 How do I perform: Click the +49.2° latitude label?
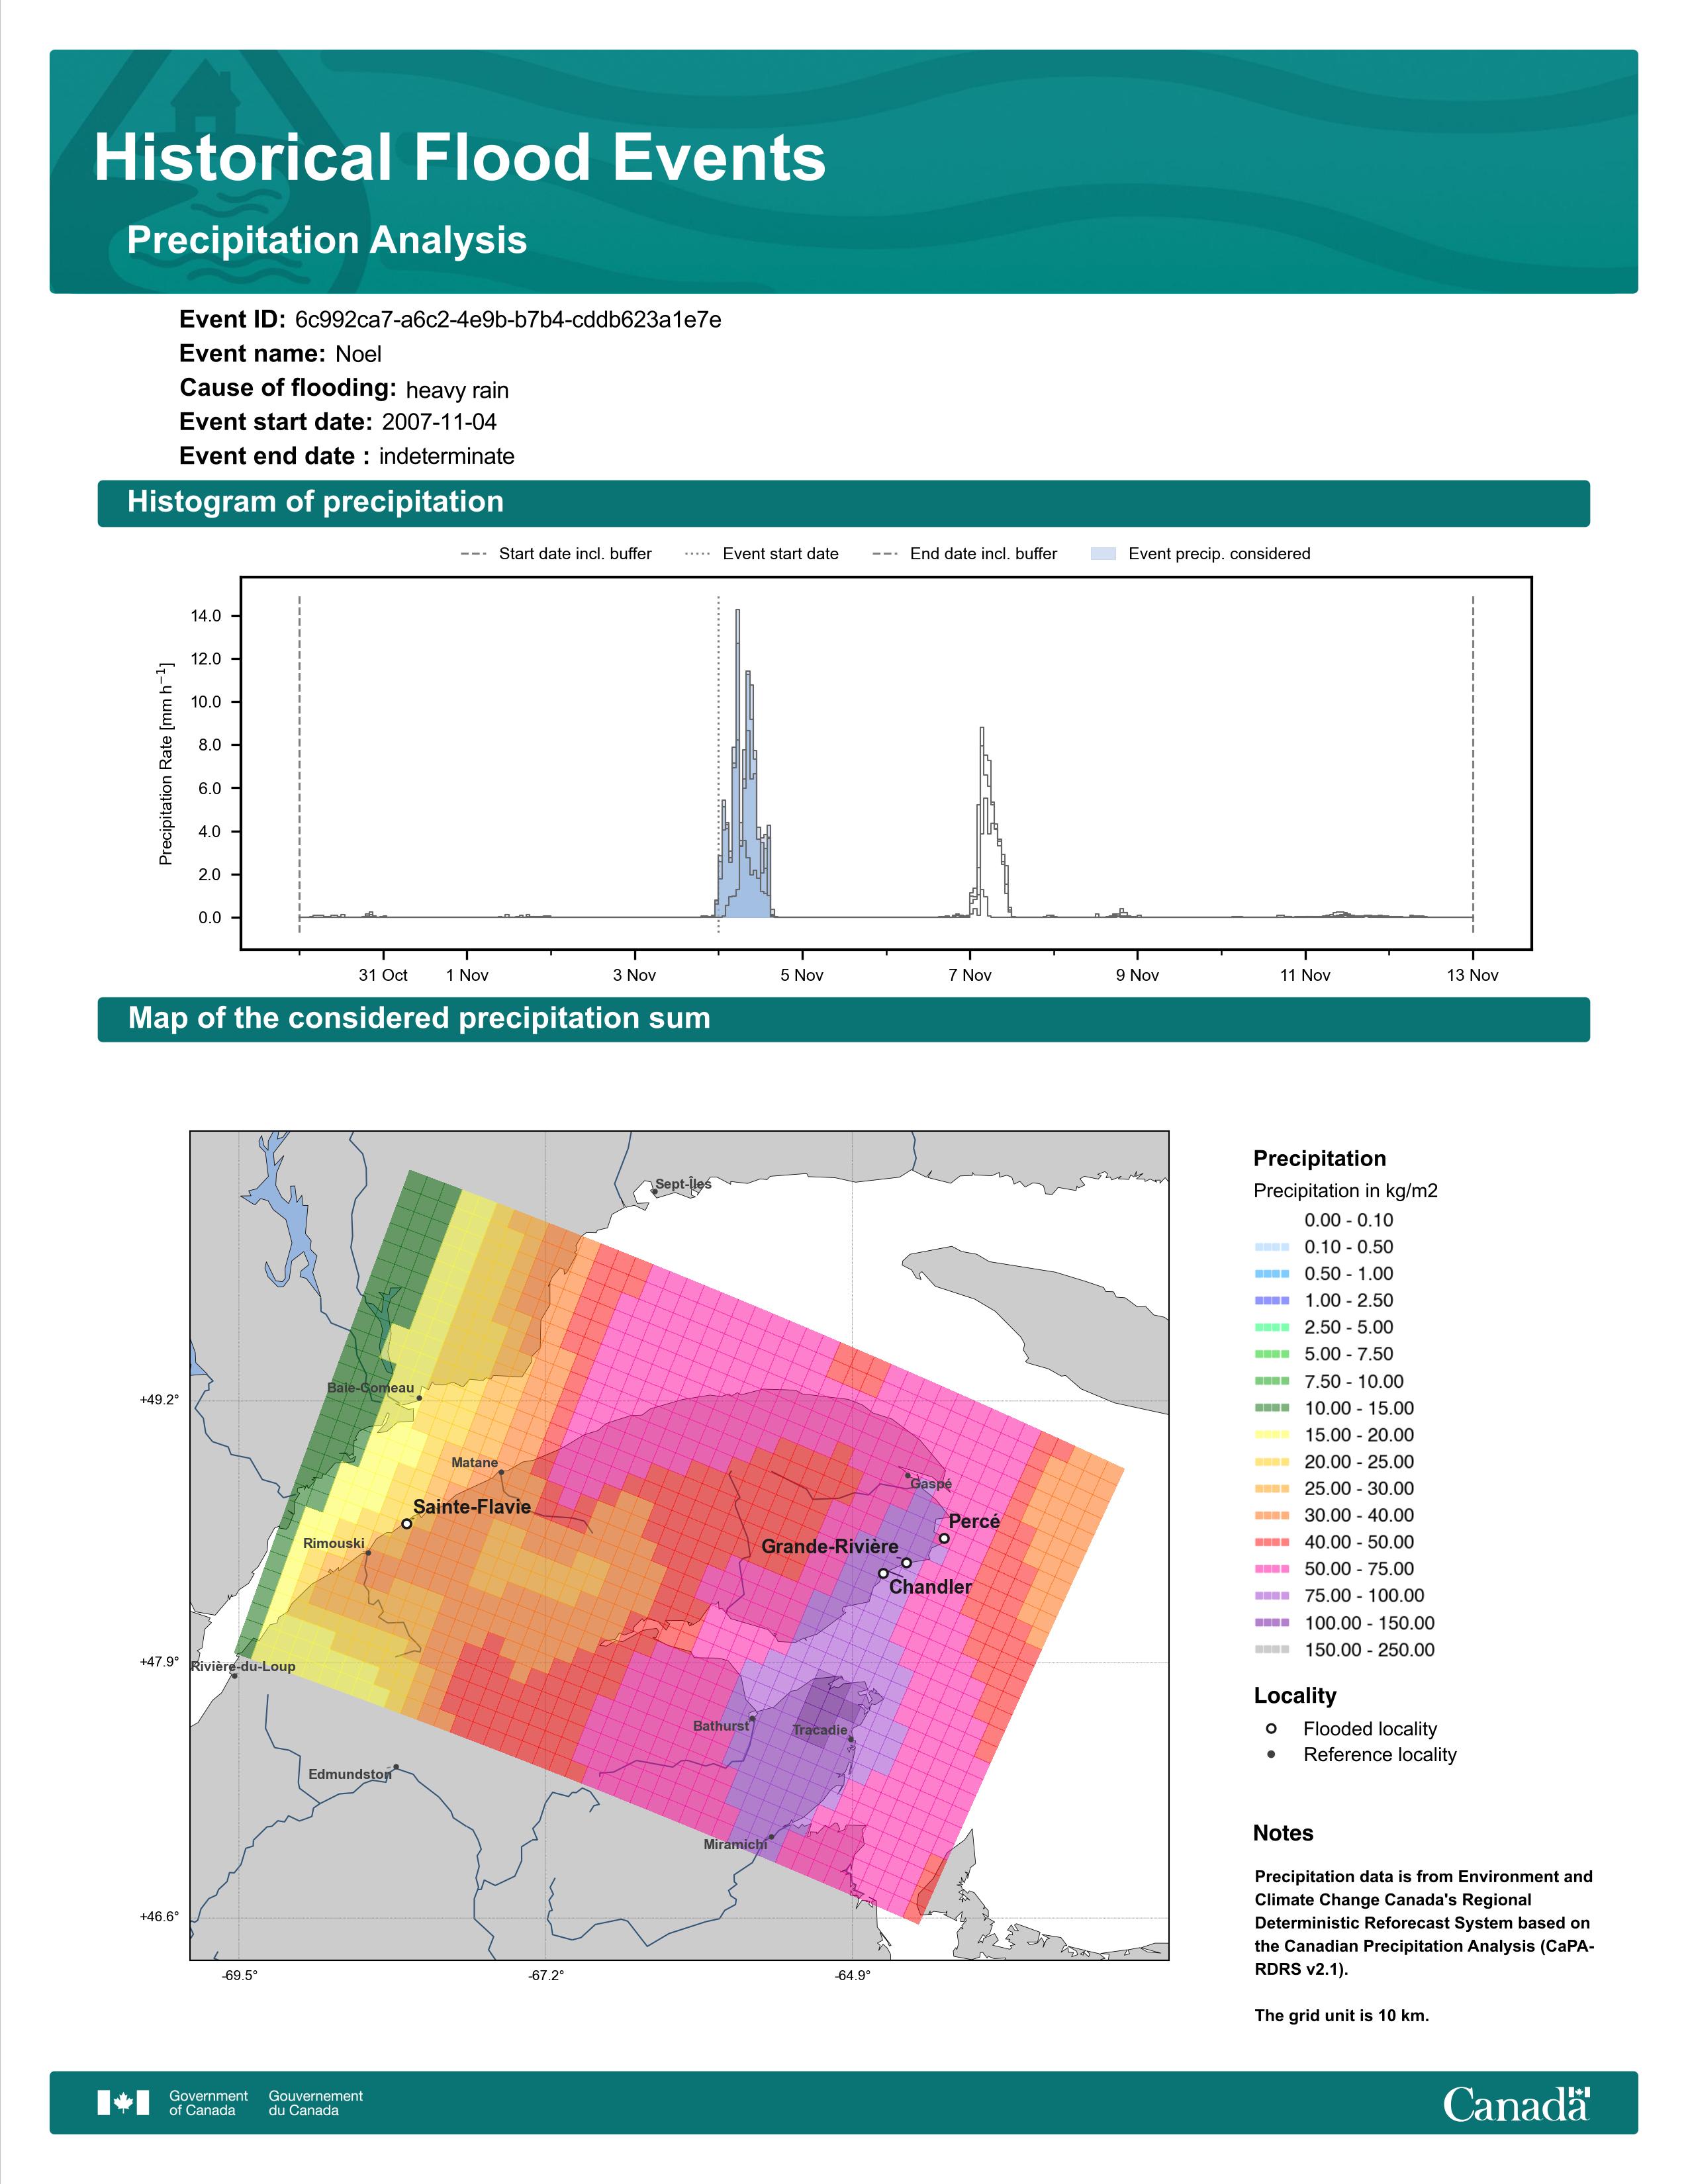(159, 1400)
